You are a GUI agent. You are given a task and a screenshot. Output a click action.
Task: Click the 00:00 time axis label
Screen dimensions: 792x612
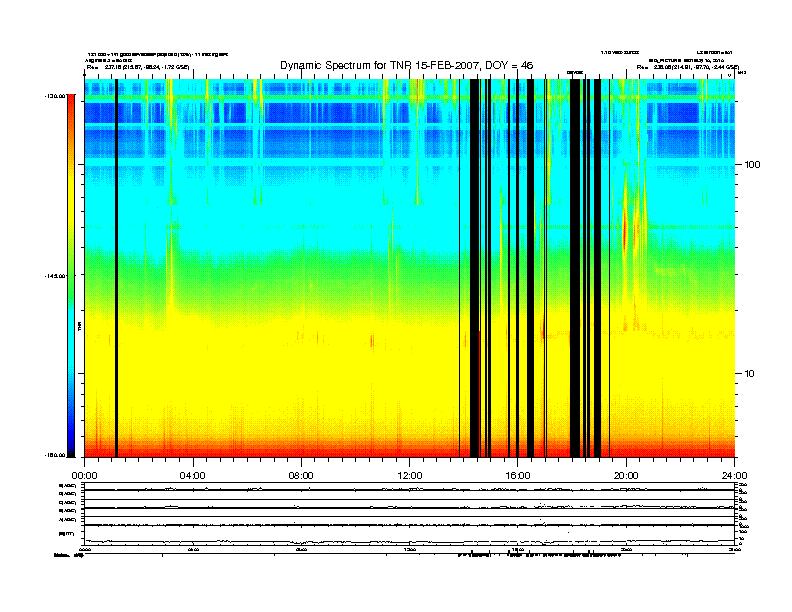tap(84, 475)
